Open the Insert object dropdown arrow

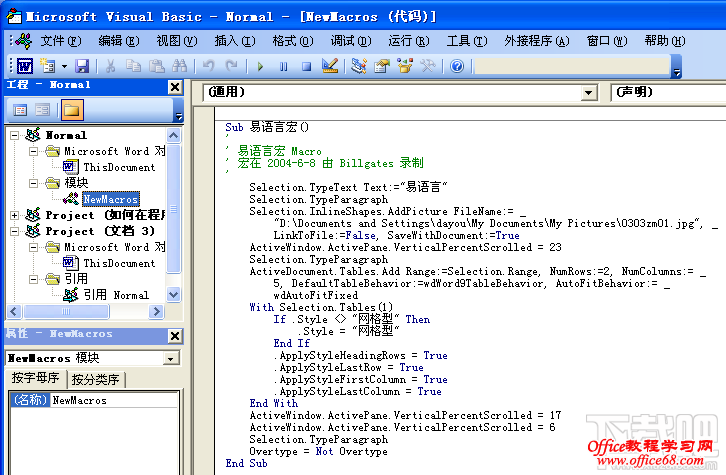point(64,66)
